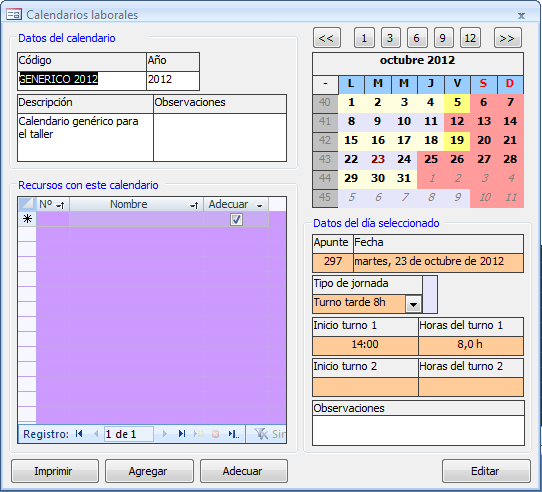Select greyed November 10 in calendar
Viewport: 542px width, 492px height.
coord(484,197)
